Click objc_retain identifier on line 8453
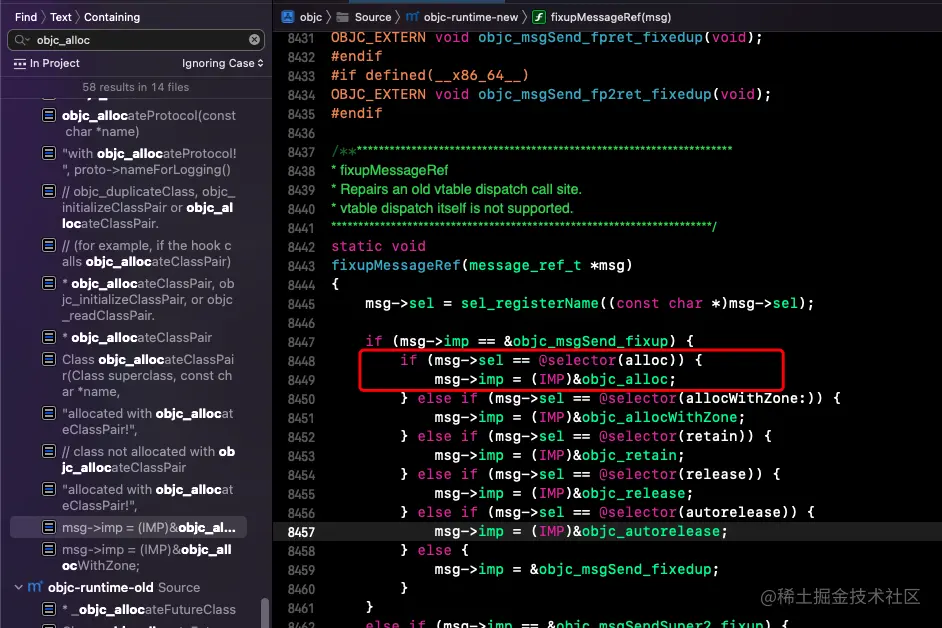This screenshot has height=628, width=942. [629, 455]
